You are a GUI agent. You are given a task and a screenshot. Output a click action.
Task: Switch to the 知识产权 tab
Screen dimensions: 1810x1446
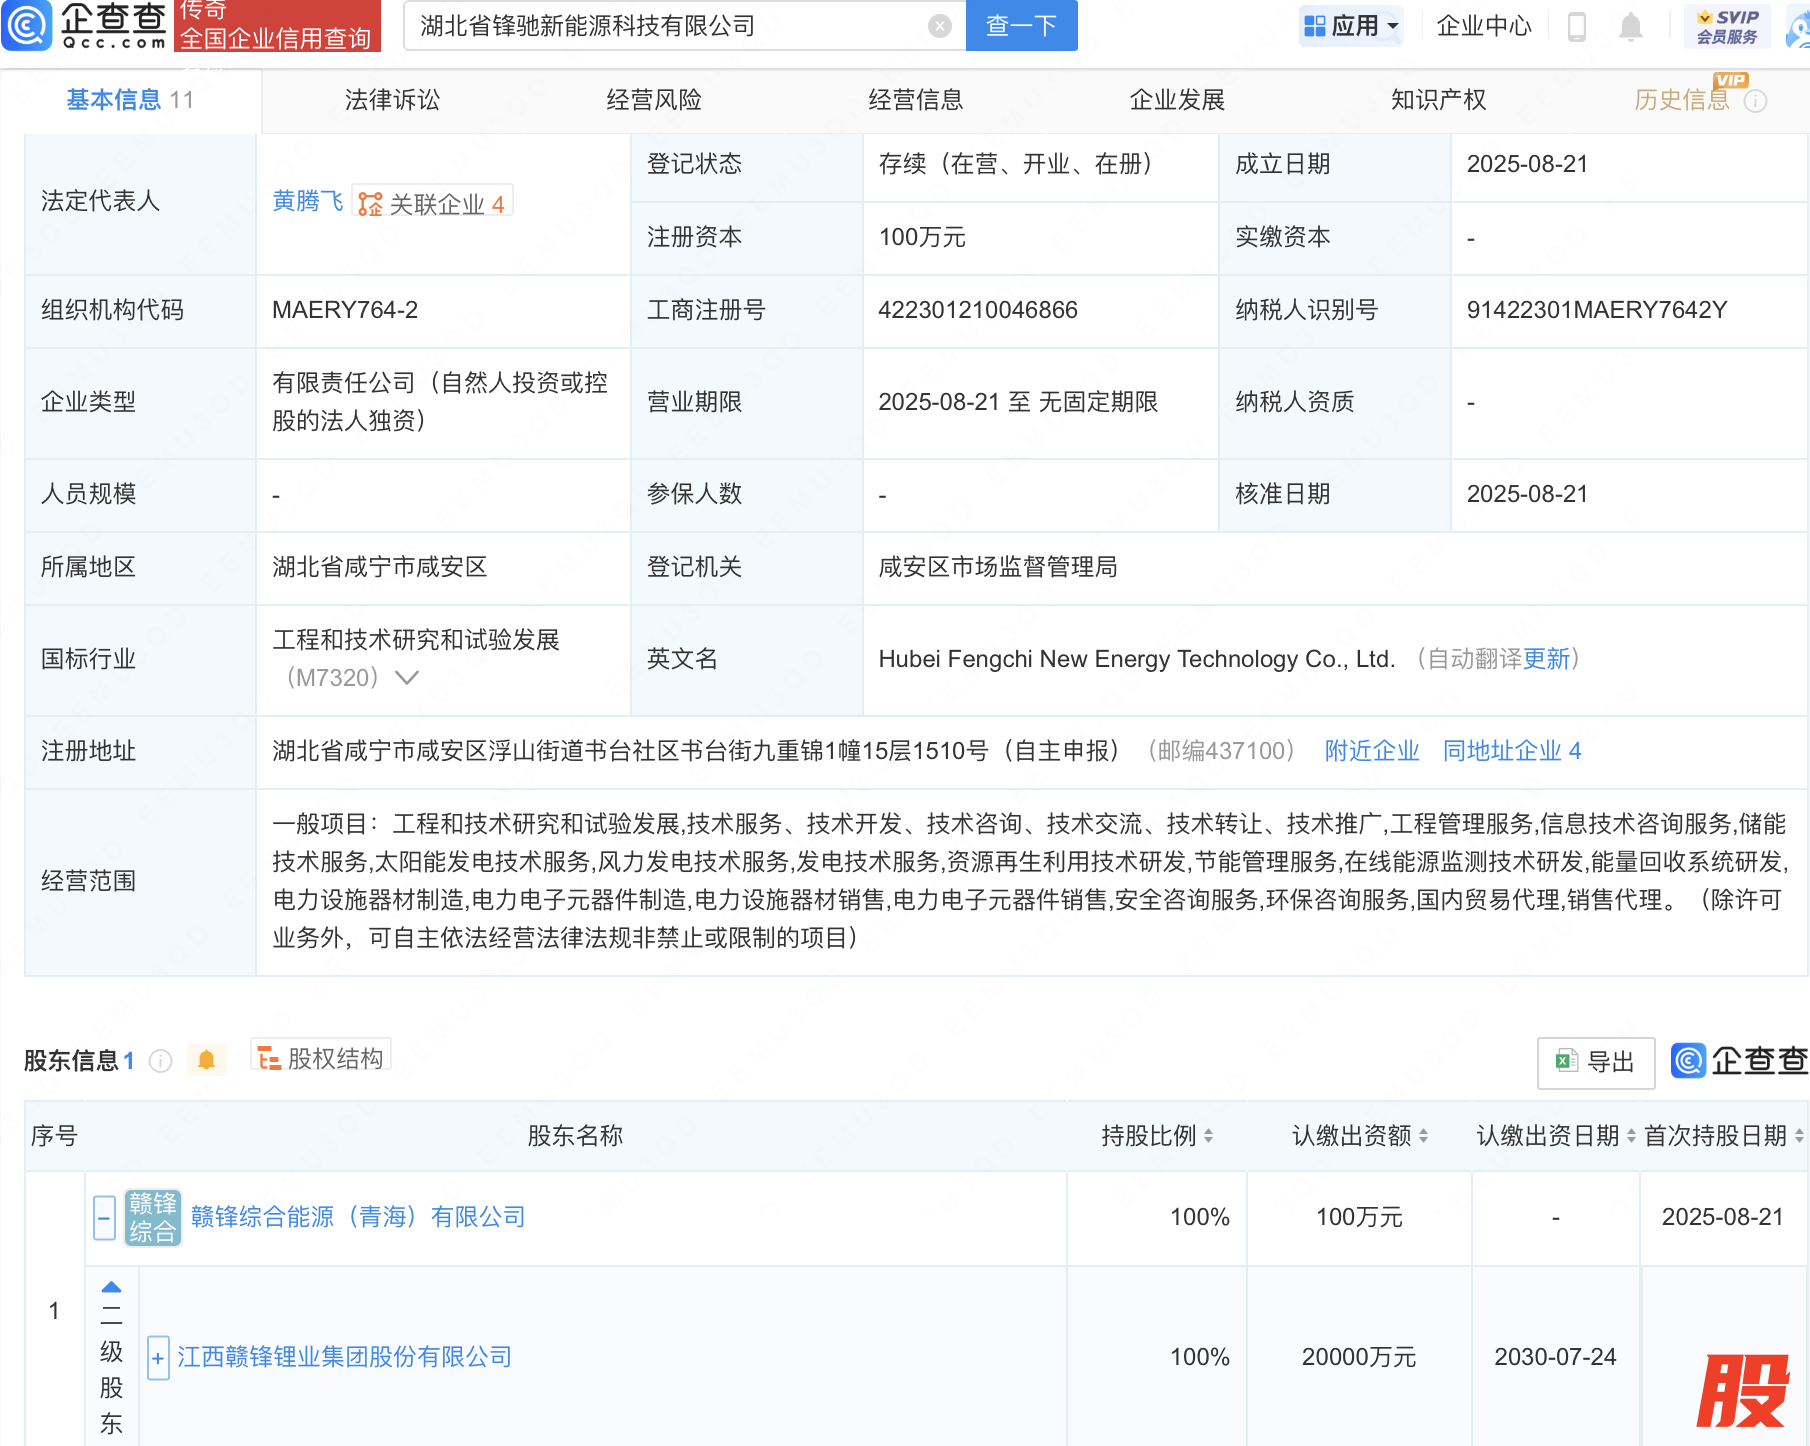click(x=1438, y=100)
